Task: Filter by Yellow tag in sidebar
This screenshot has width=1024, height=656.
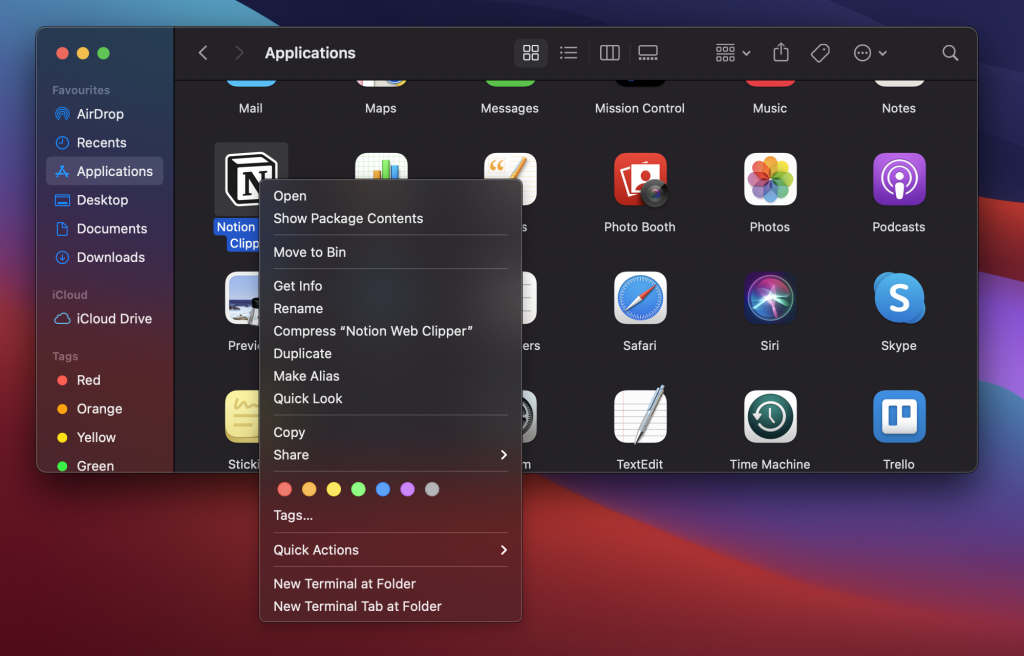Action: click(104, 438)
